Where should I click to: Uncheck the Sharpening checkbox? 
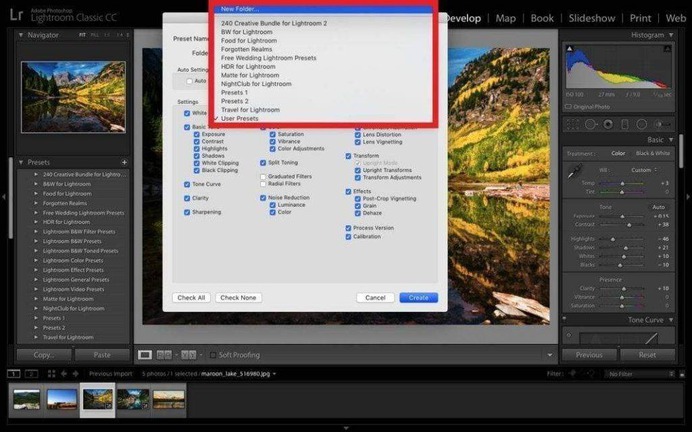[187, 212]
